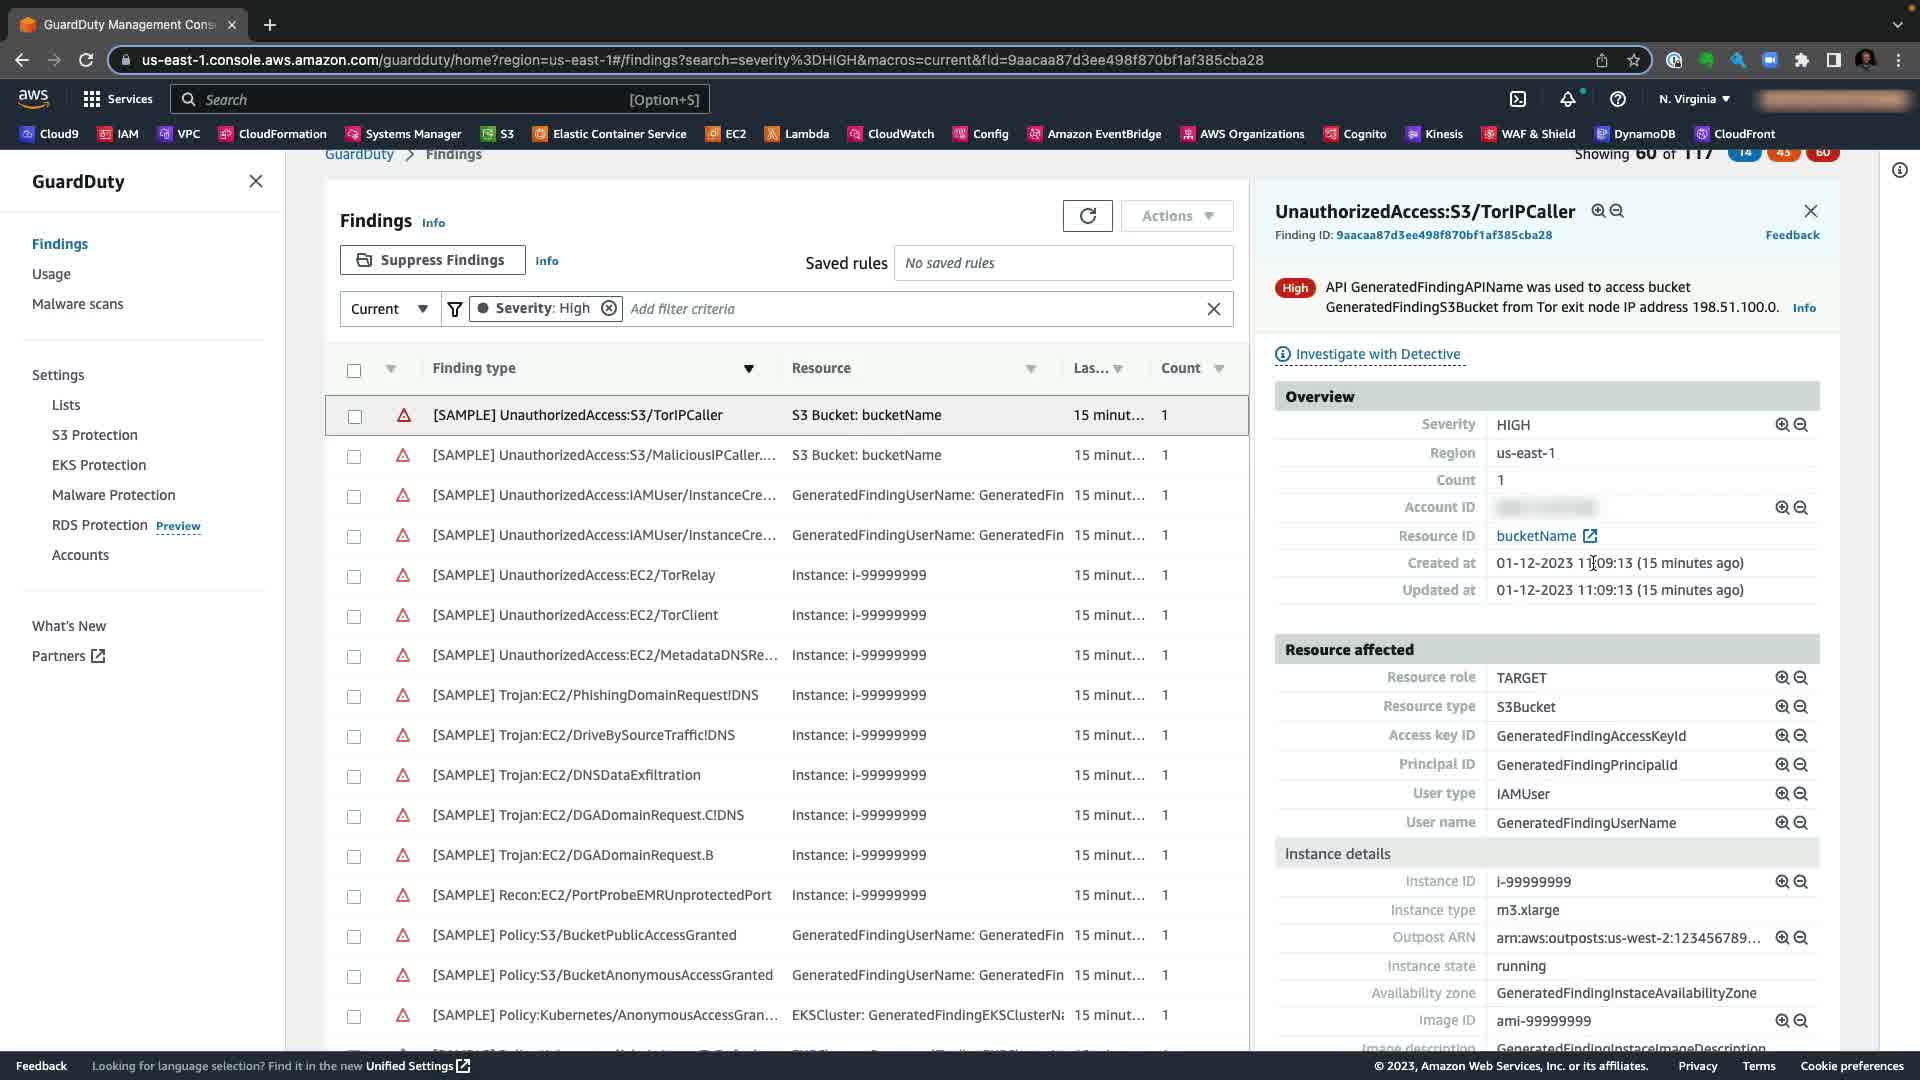Open Malware scans in the sidebar
The width and height of the screenshot is (1920, 1080).
77,304
